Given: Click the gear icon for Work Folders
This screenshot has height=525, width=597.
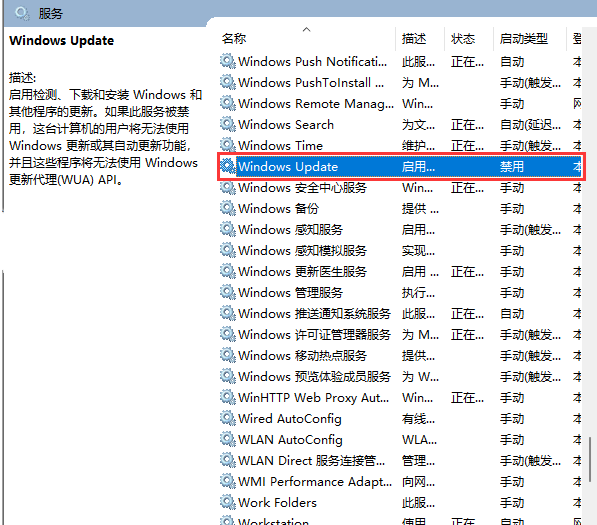Looking at the screenshot, I should [x=228, y=502].
